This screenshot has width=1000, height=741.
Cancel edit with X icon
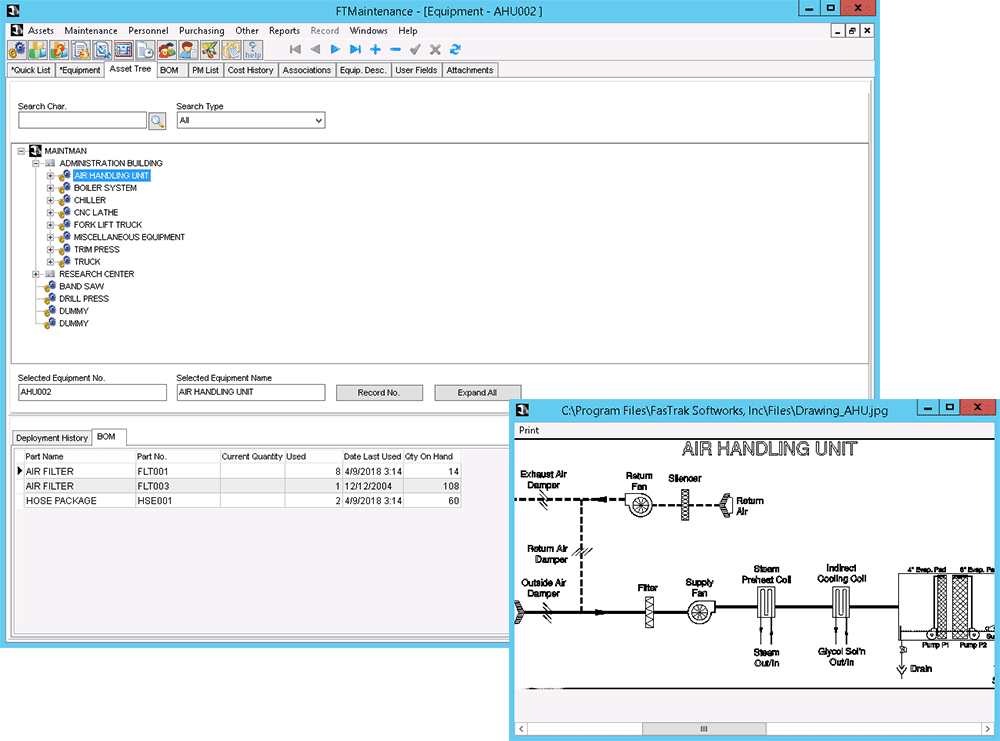tap(435, 50)
